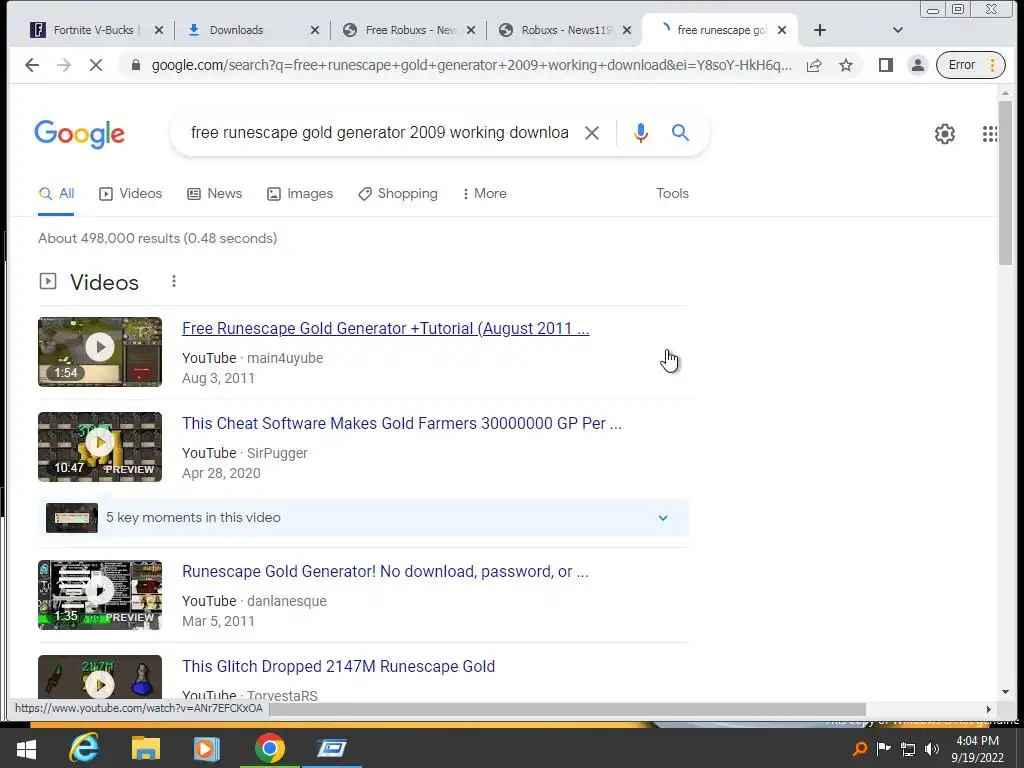Filter results by Videos
Viewport: 1024px width, 768px height.
[130, 193]
